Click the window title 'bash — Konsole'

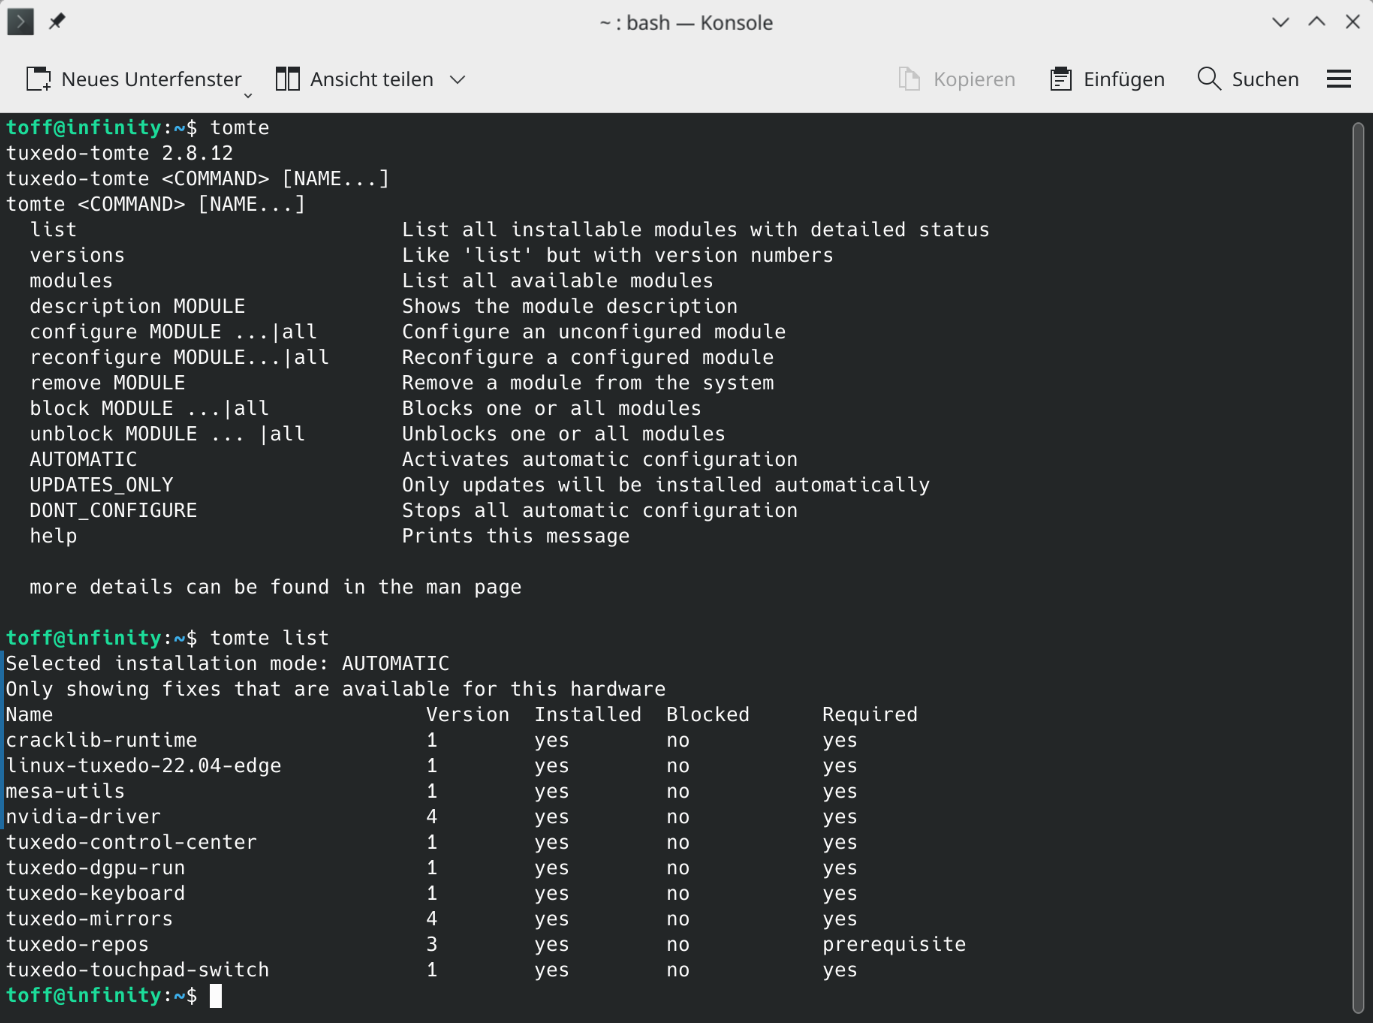pyautogui.click(x=686, y=22)
